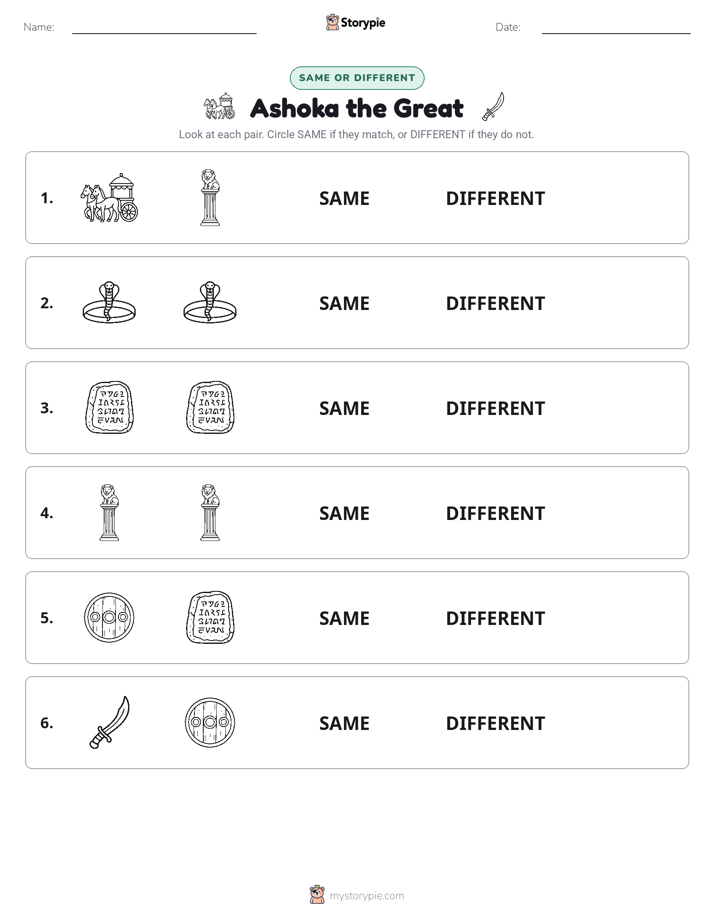This screenshot has width=714, height=924.
Task: Click the round shield icon in row 5
Action: pos(109,617)
